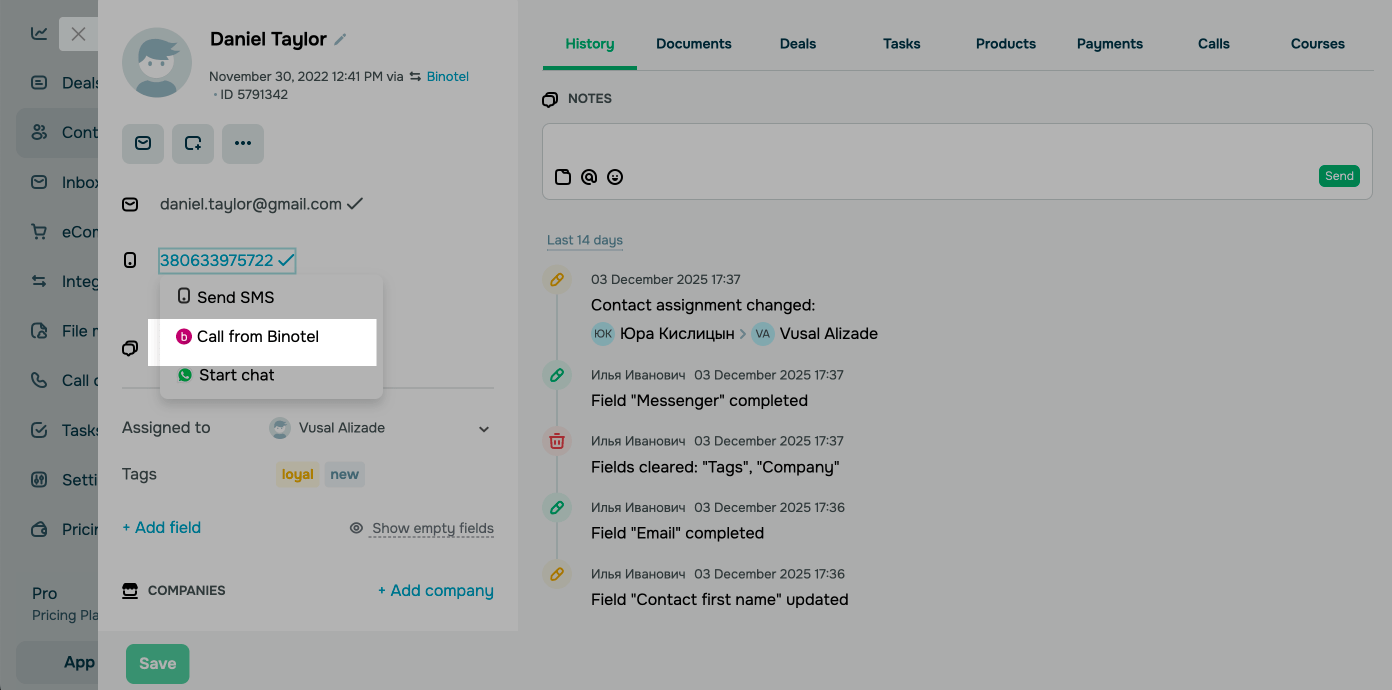Choose Start chat WhatsApp option
The height and width of the screenshot is (690, 1392).
tap(236, 376)
